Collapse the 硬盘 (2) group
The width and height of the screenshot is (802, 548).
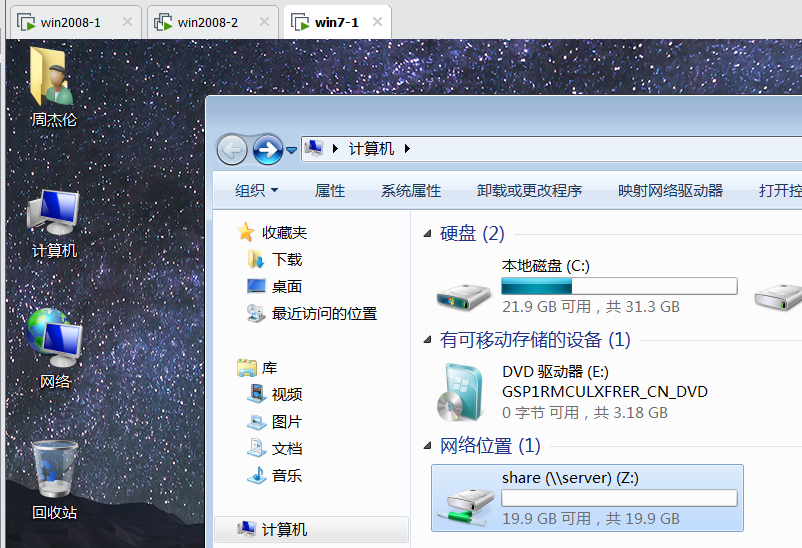coord(428,234)
